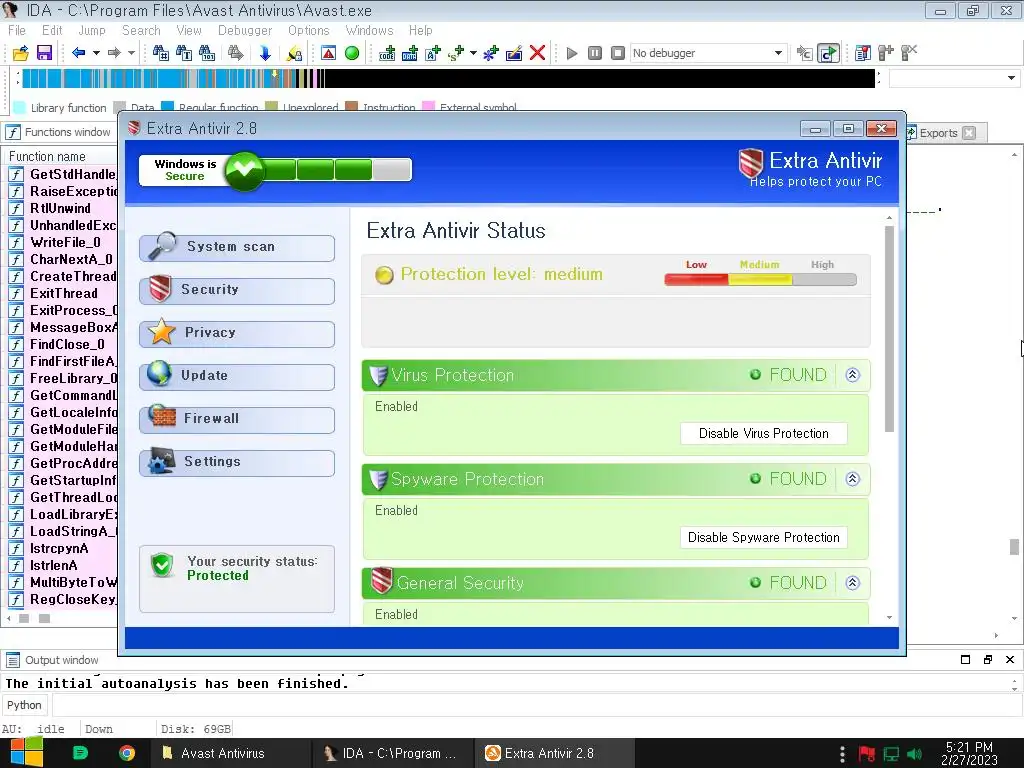This screenshot has width=1024, height=768.
Task: Open the back navigation history dropdown arrow
Action: (96, 53)
